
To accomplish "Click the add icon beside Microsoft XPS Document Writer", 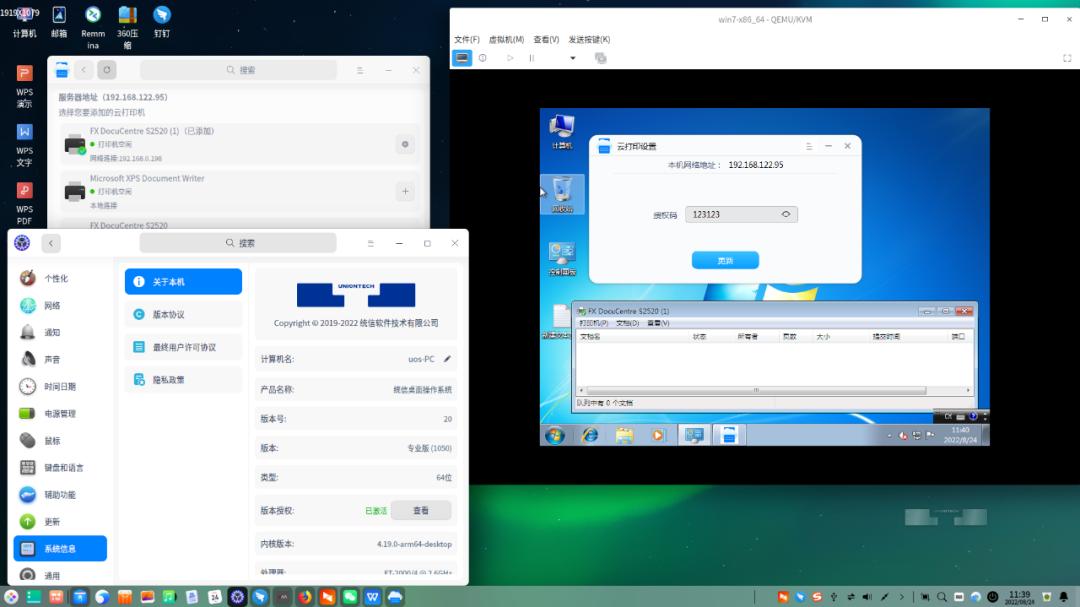I will tap(405, 191).
